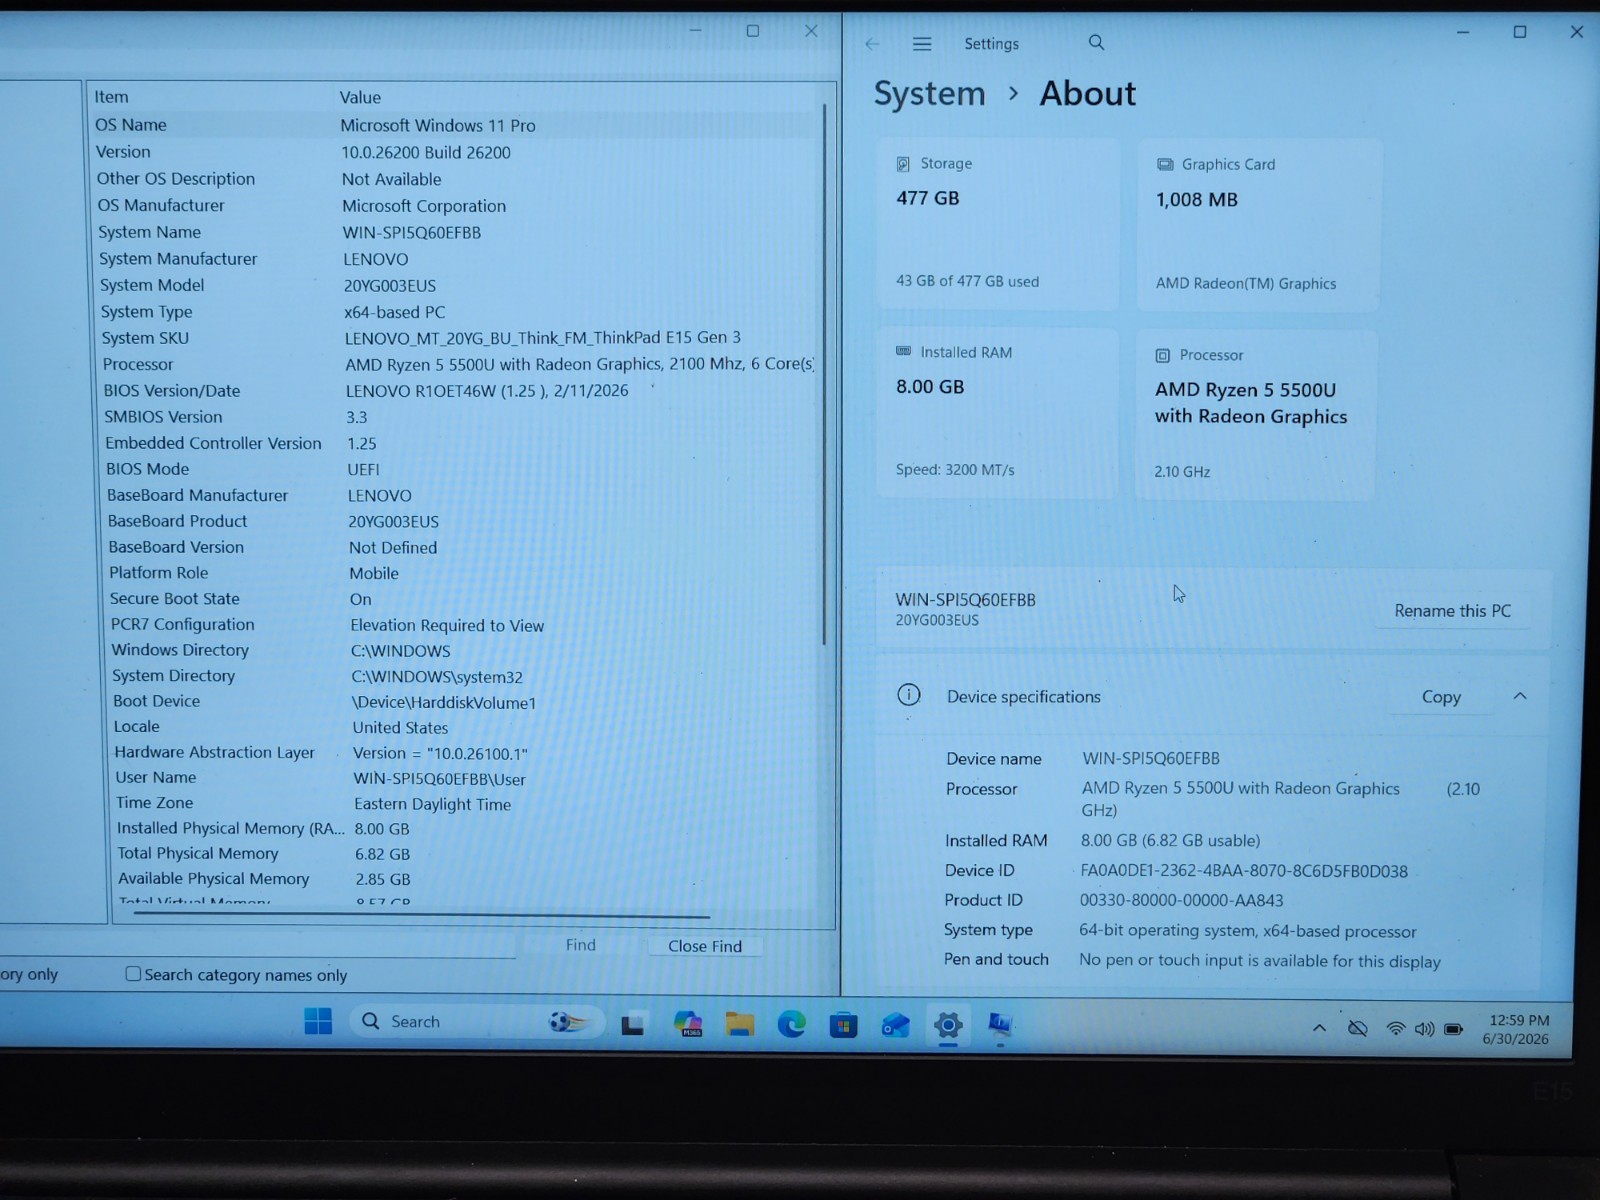
Task: Open the Storage card showing 477 GB
Action: point(997,224)
